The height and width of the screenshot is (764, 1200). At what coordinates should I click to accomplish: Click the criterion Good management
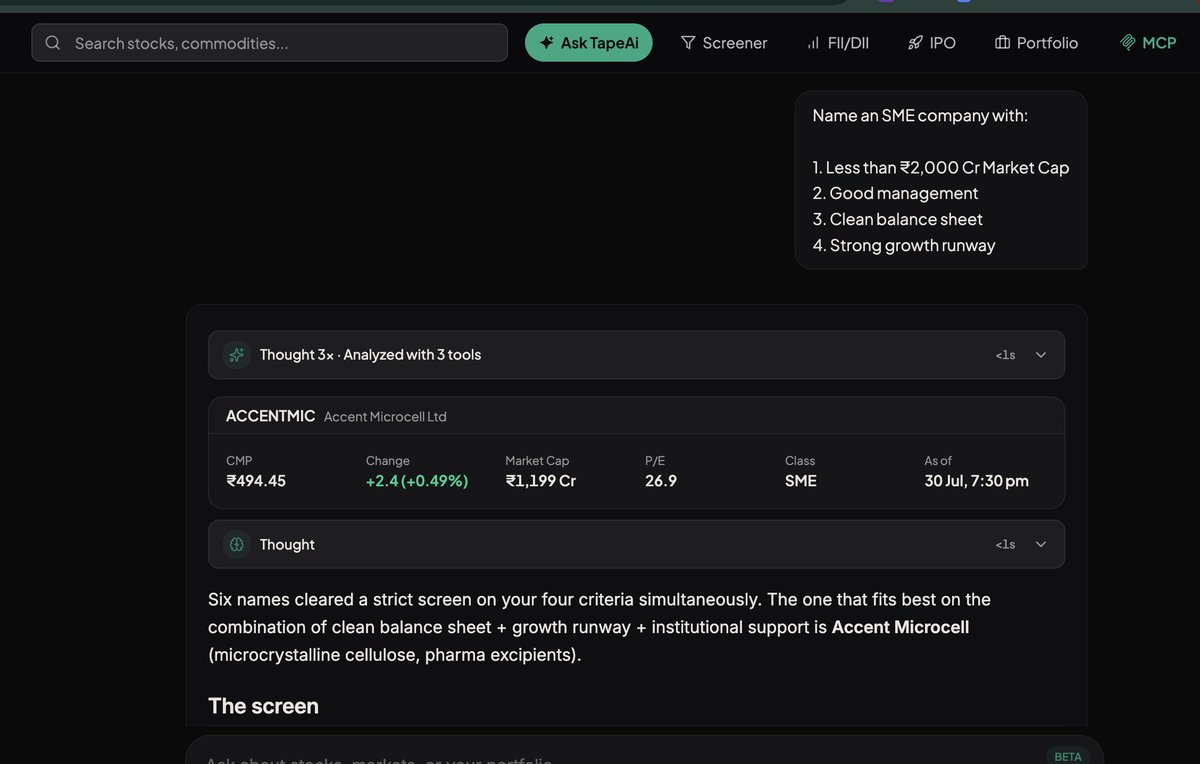click(x=895, y=193)
